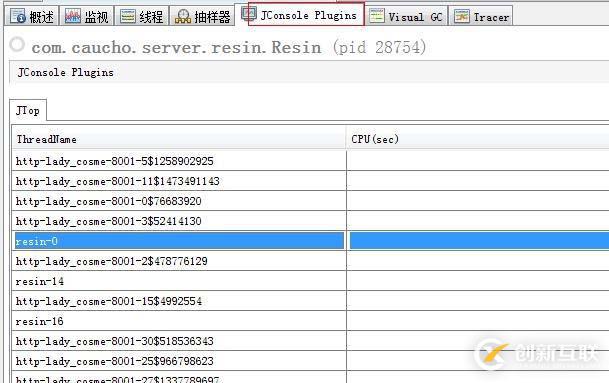Click the CPU cell of resin-0 row
609x383 pixels.
point(479,241)
